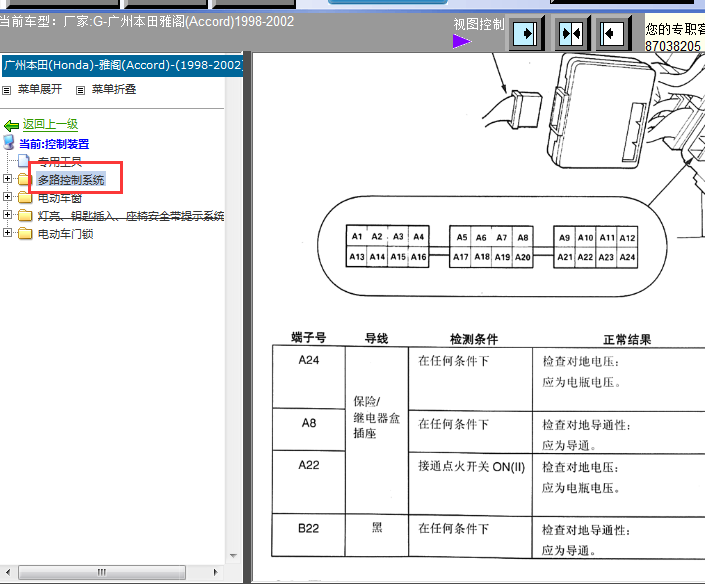Click the 菜单折叠 button

[114, 89]
